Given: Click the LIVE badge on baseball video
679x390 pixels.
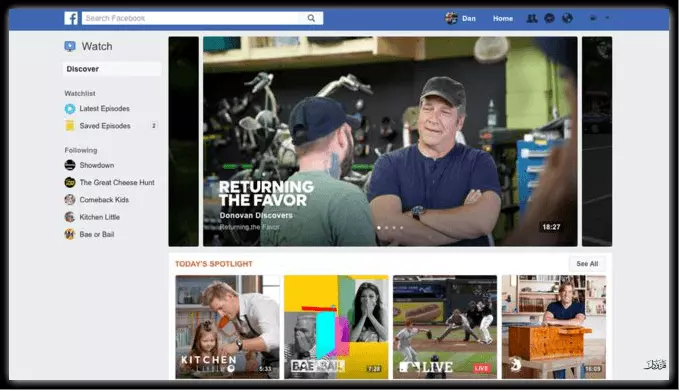Looking at the screenshot, I should click(481, 368).
